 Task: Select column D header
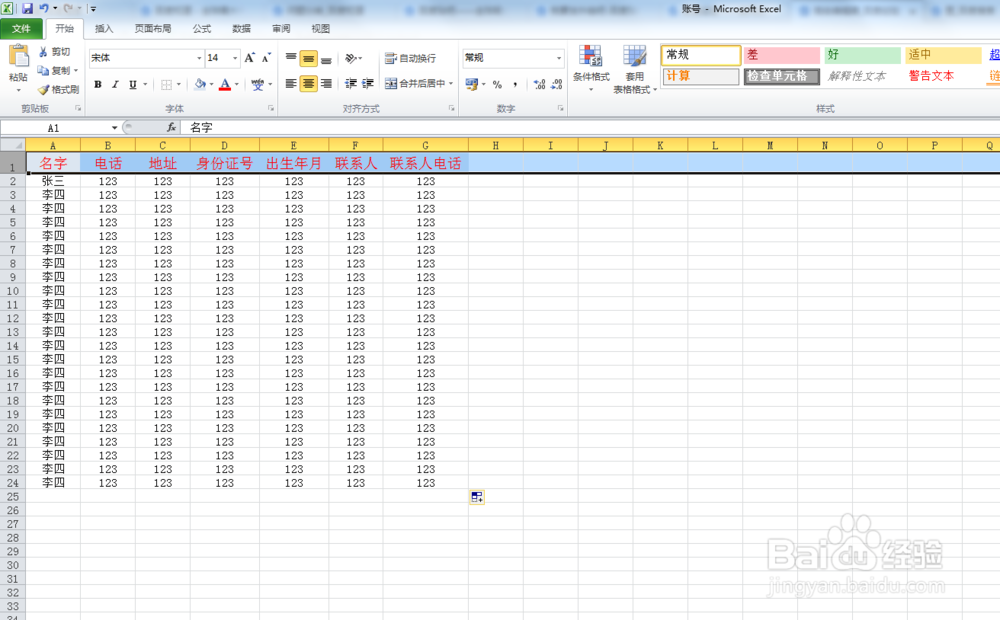point(224,145)
